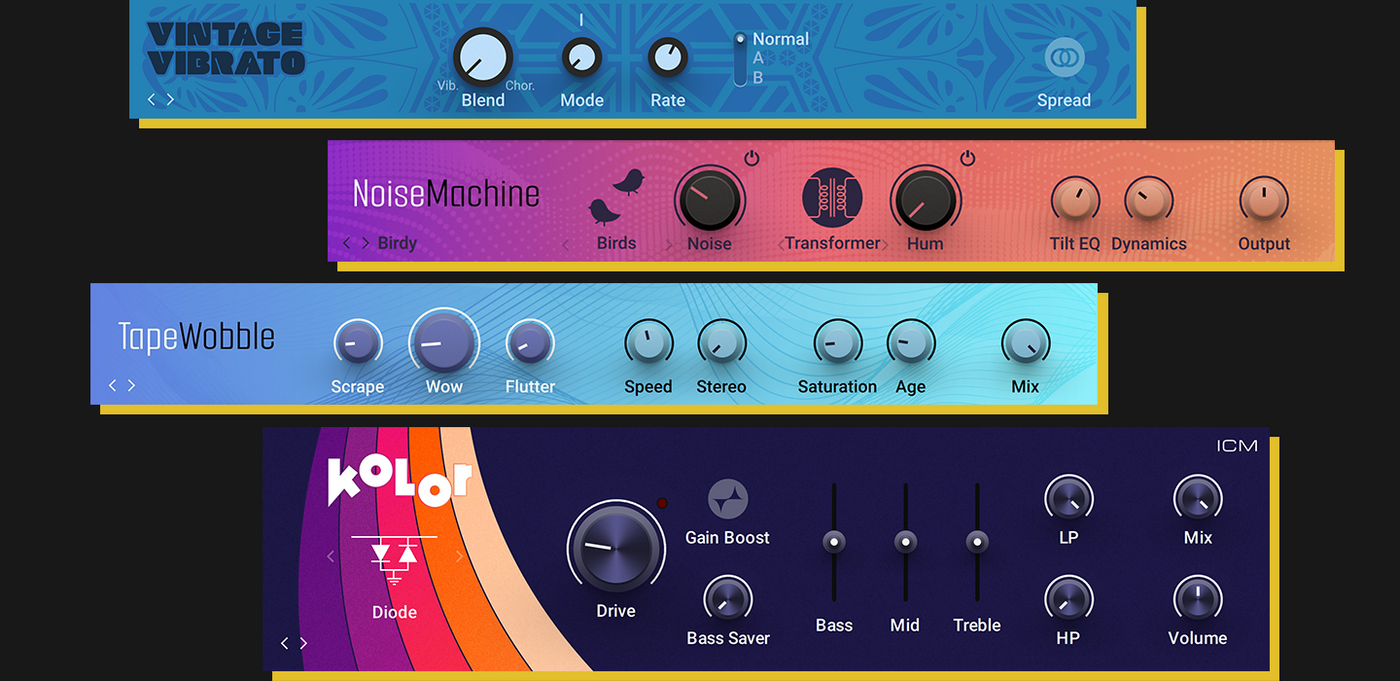This screenshot has height=681, width=1400.
Task: Click the Birds noise type icon
Action: tap(616, 197)
